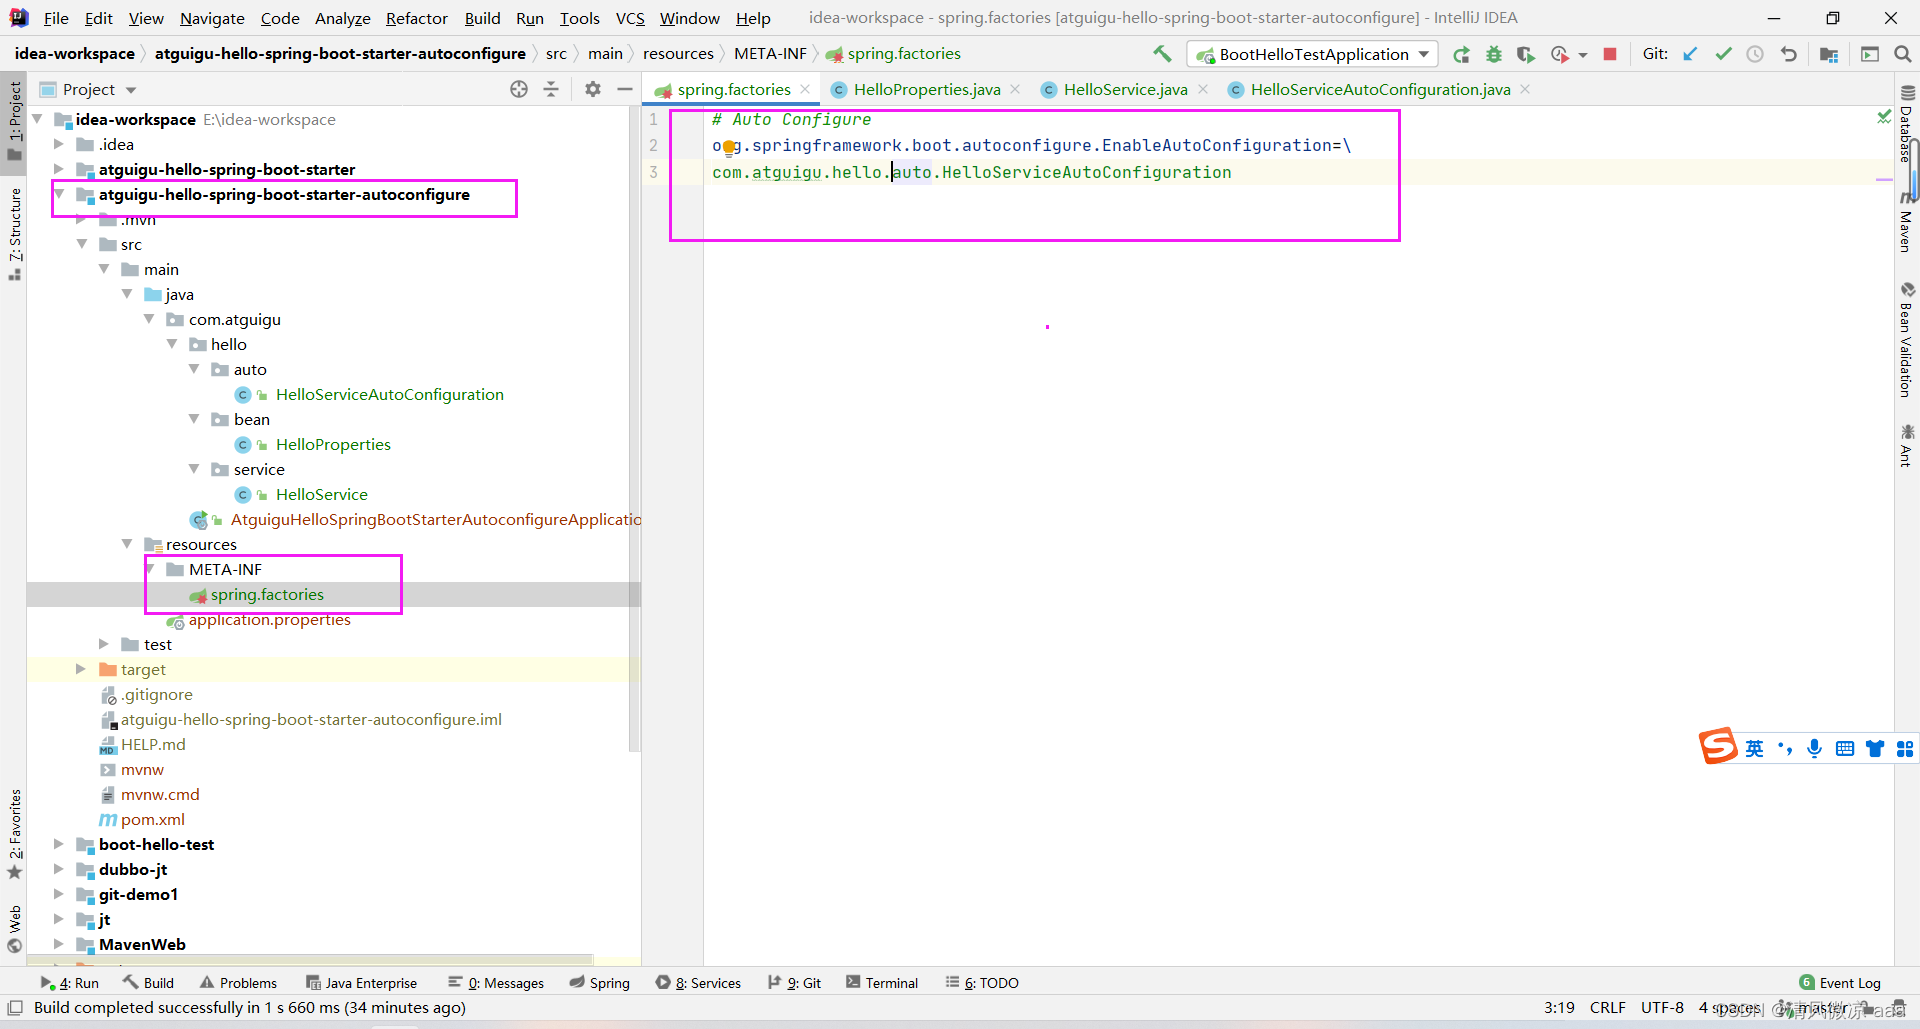Open the Problems tool window
The height and width of the screenshot is (1029, 1920).
click(238, 983)
